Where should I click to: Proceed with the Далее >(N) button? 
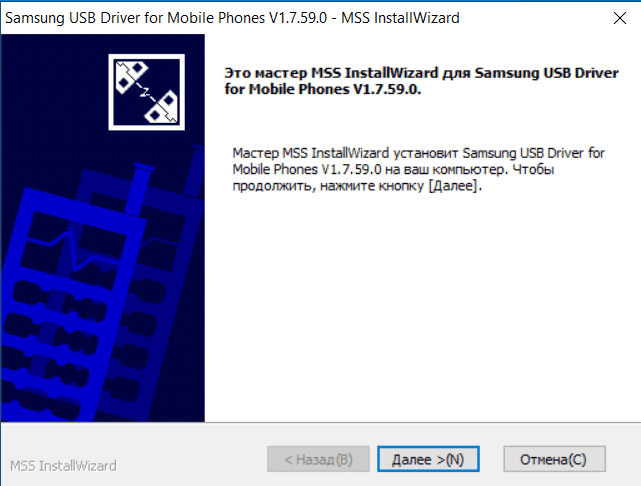(x=428, y=459)
